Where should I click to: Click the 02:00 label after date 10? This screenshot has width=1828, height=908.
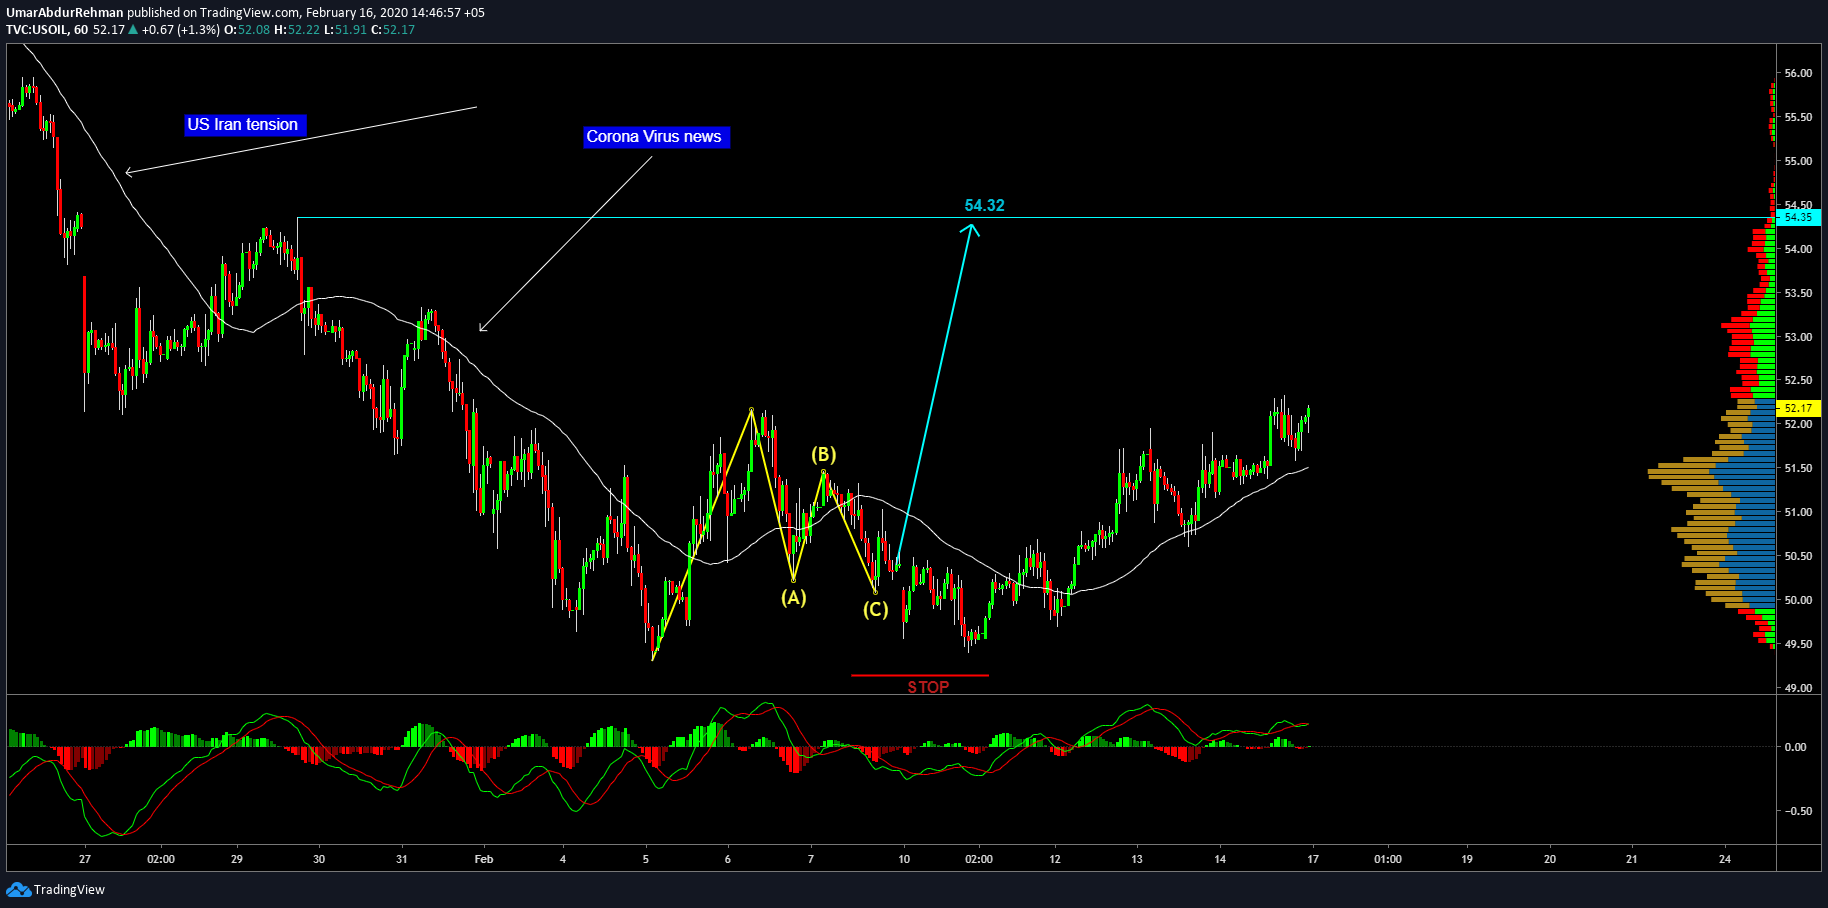click(x=979, y=859)
